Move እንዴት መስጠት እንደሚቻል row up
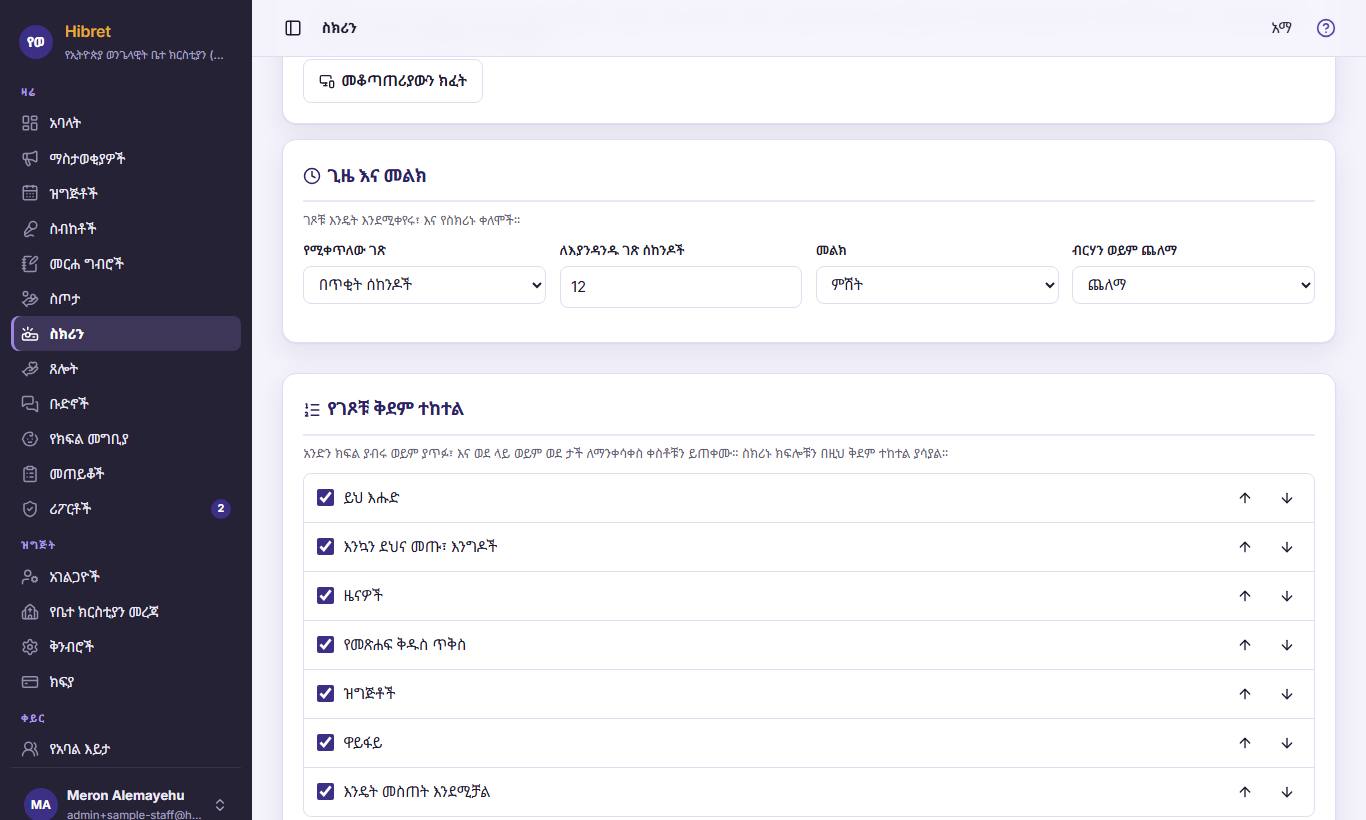Screen dimensions: 1366x820 1245,792
